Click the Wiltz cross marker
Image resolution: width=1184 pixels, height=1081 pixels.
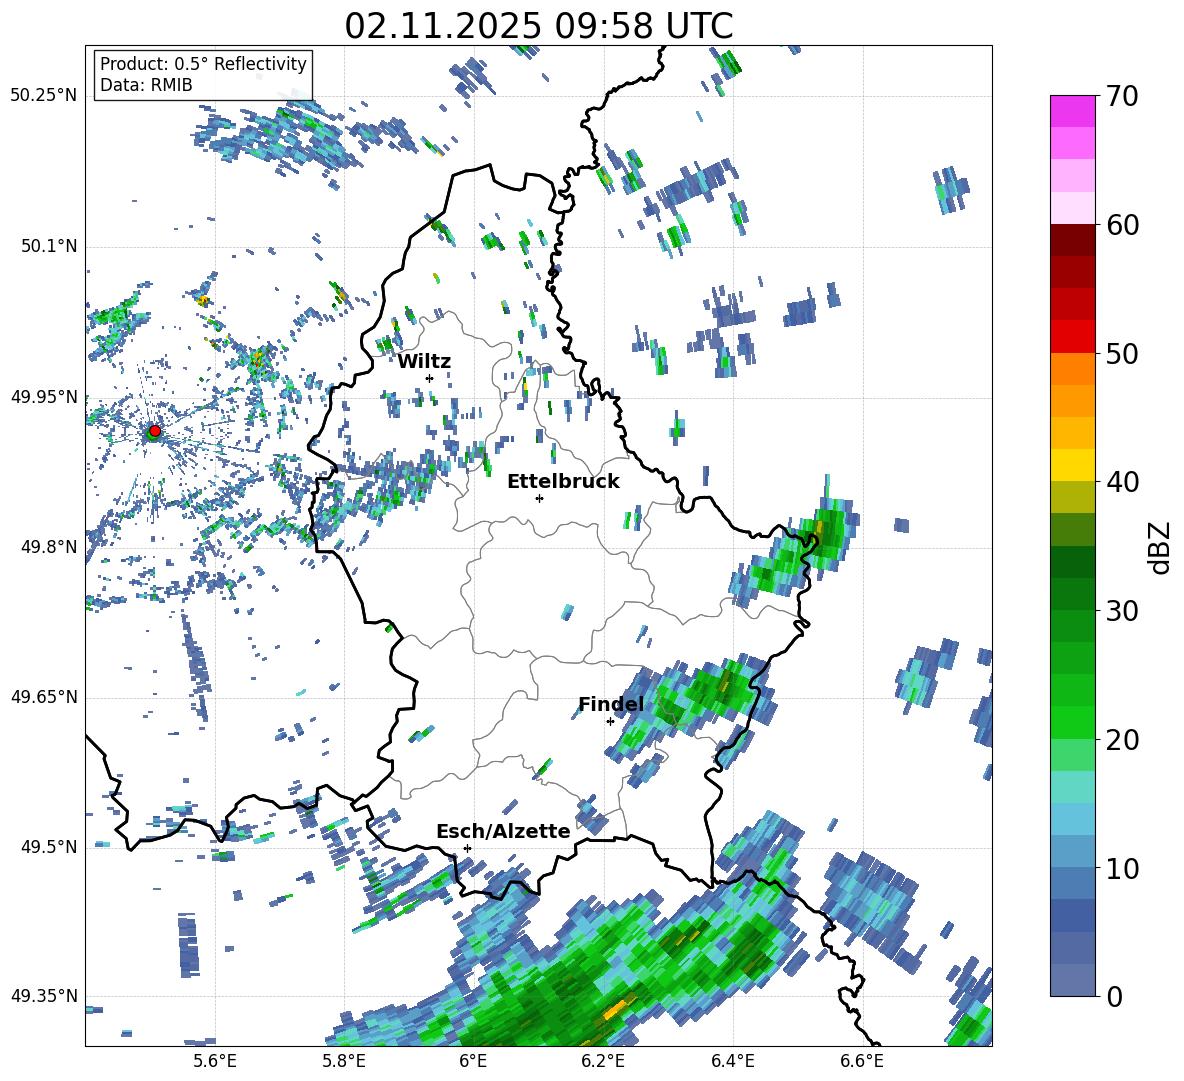pyautogui.click(x=430, y=378)
